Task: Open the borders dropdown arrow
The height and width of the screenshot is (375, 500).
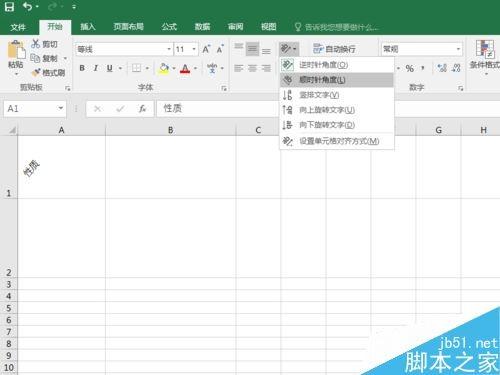Action: click(147, 68)
